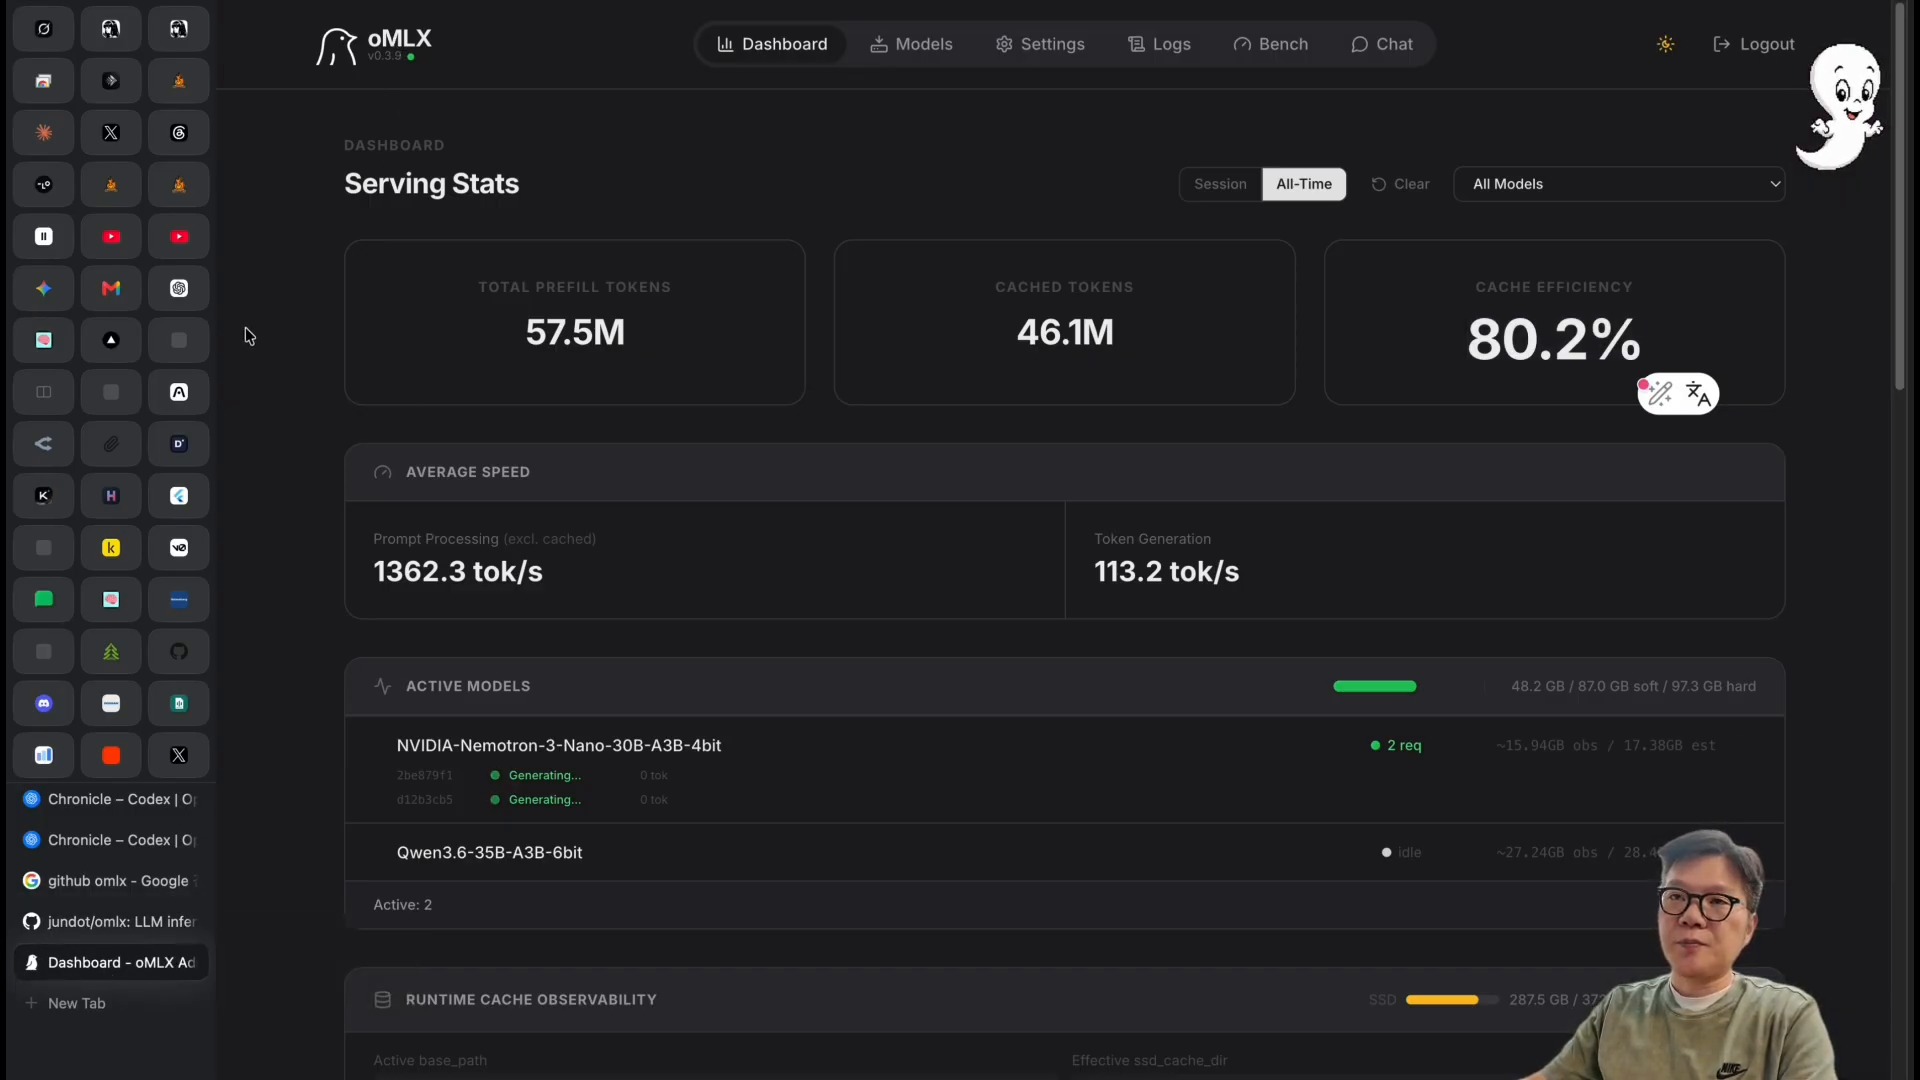Log out via the Logout button
This screenshot has width=1920, height=1080.
click(1754, 44)
